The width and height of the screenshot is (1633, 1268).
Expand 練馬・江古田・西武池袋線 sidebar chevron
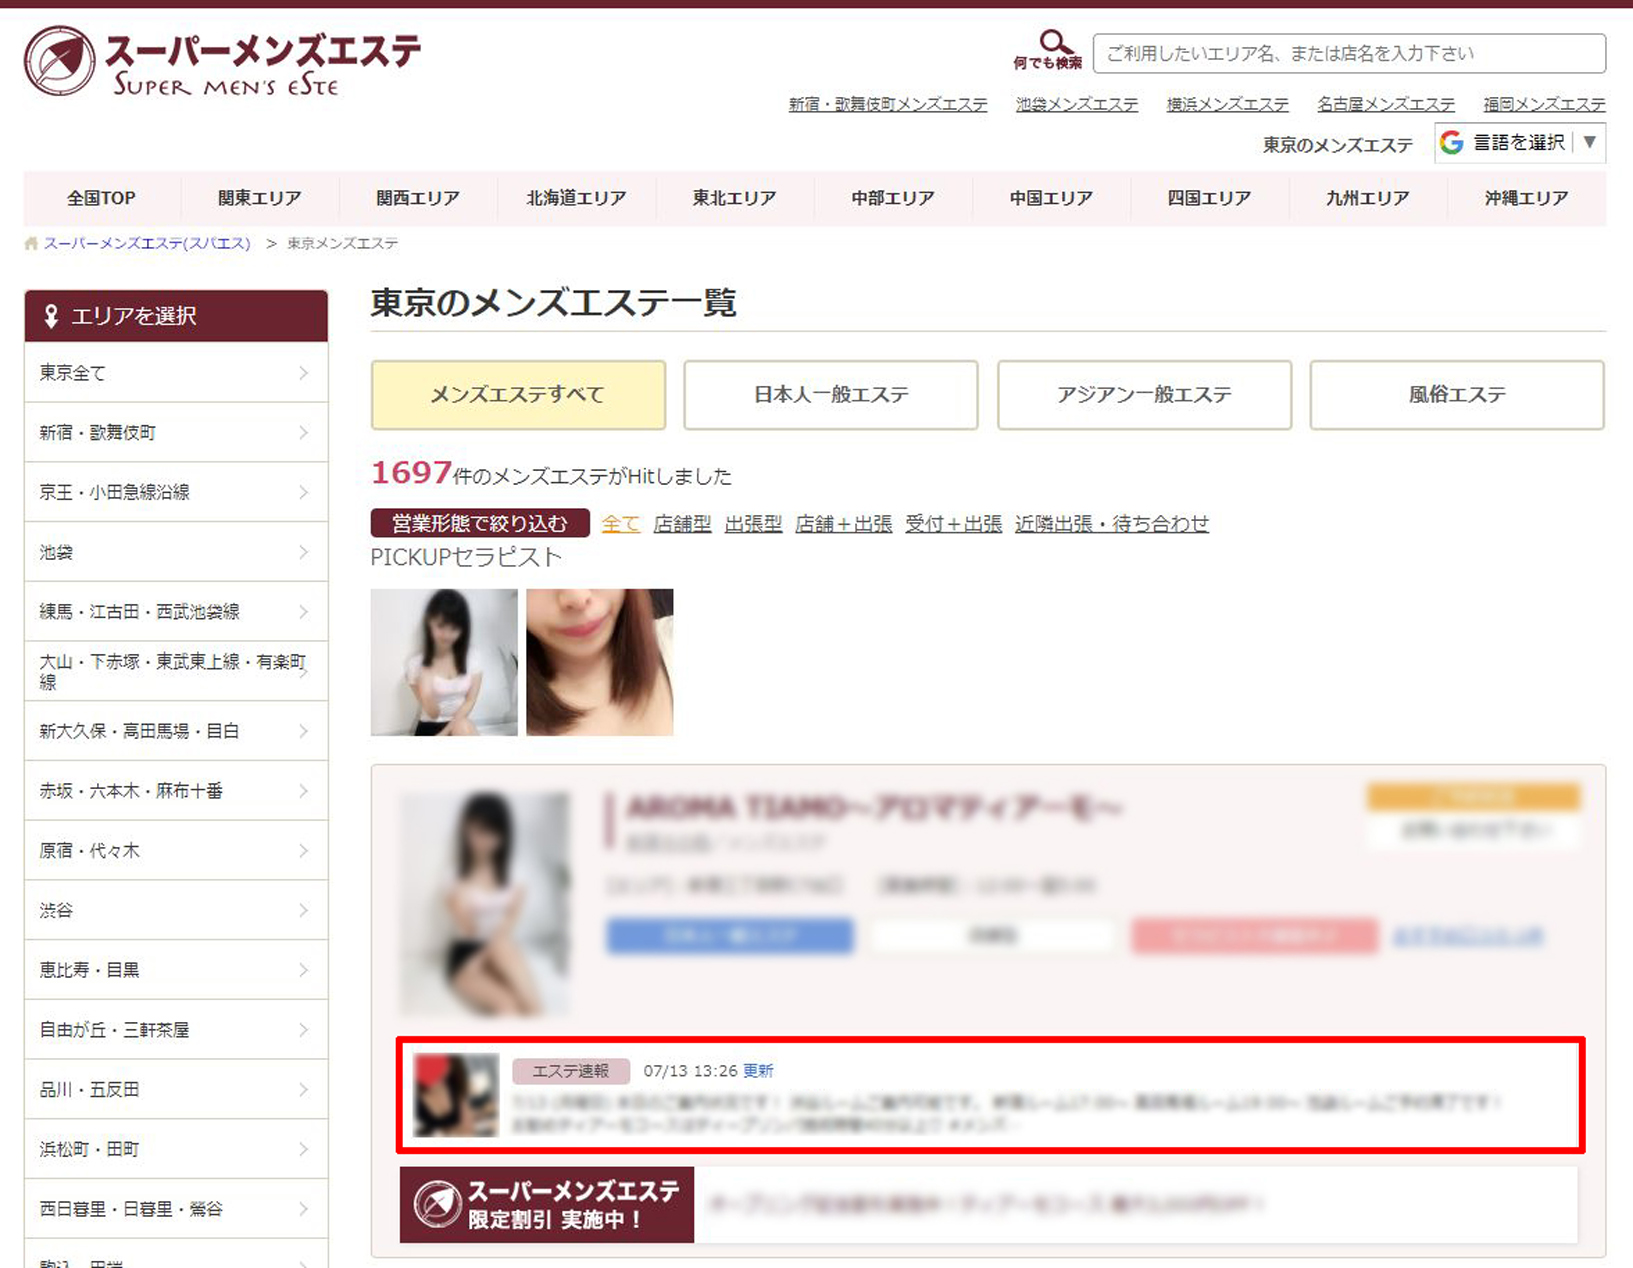coord(304,611)
